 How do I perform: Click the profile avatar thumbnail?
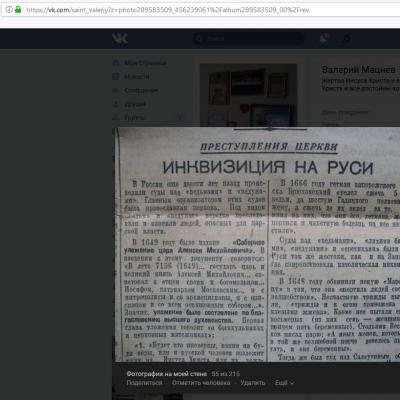(x=248, y=95)
